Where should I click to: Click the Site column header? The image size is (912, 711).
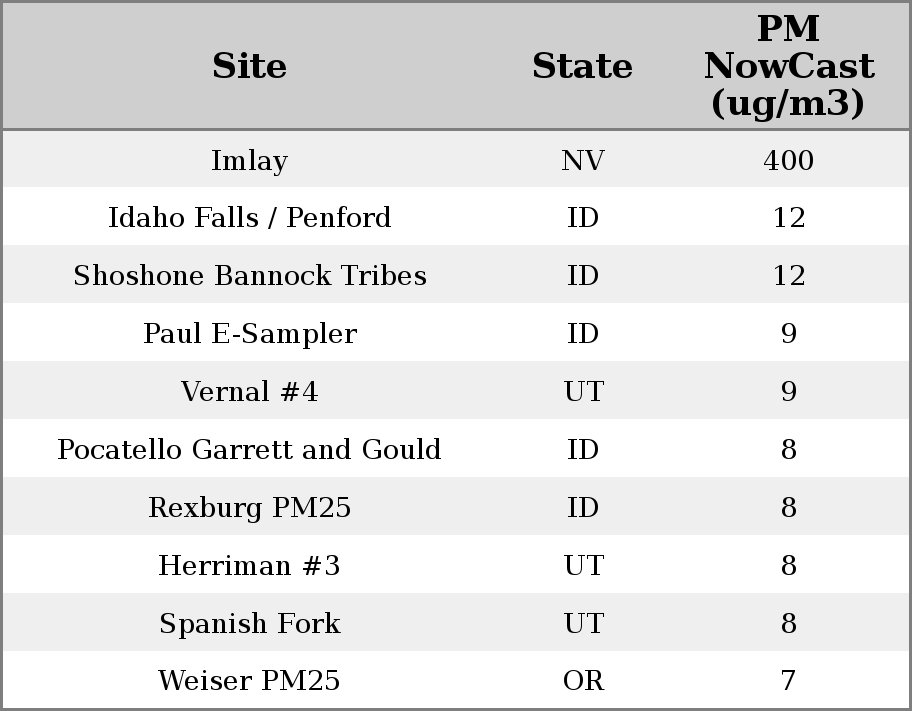[x=249, y=67]
